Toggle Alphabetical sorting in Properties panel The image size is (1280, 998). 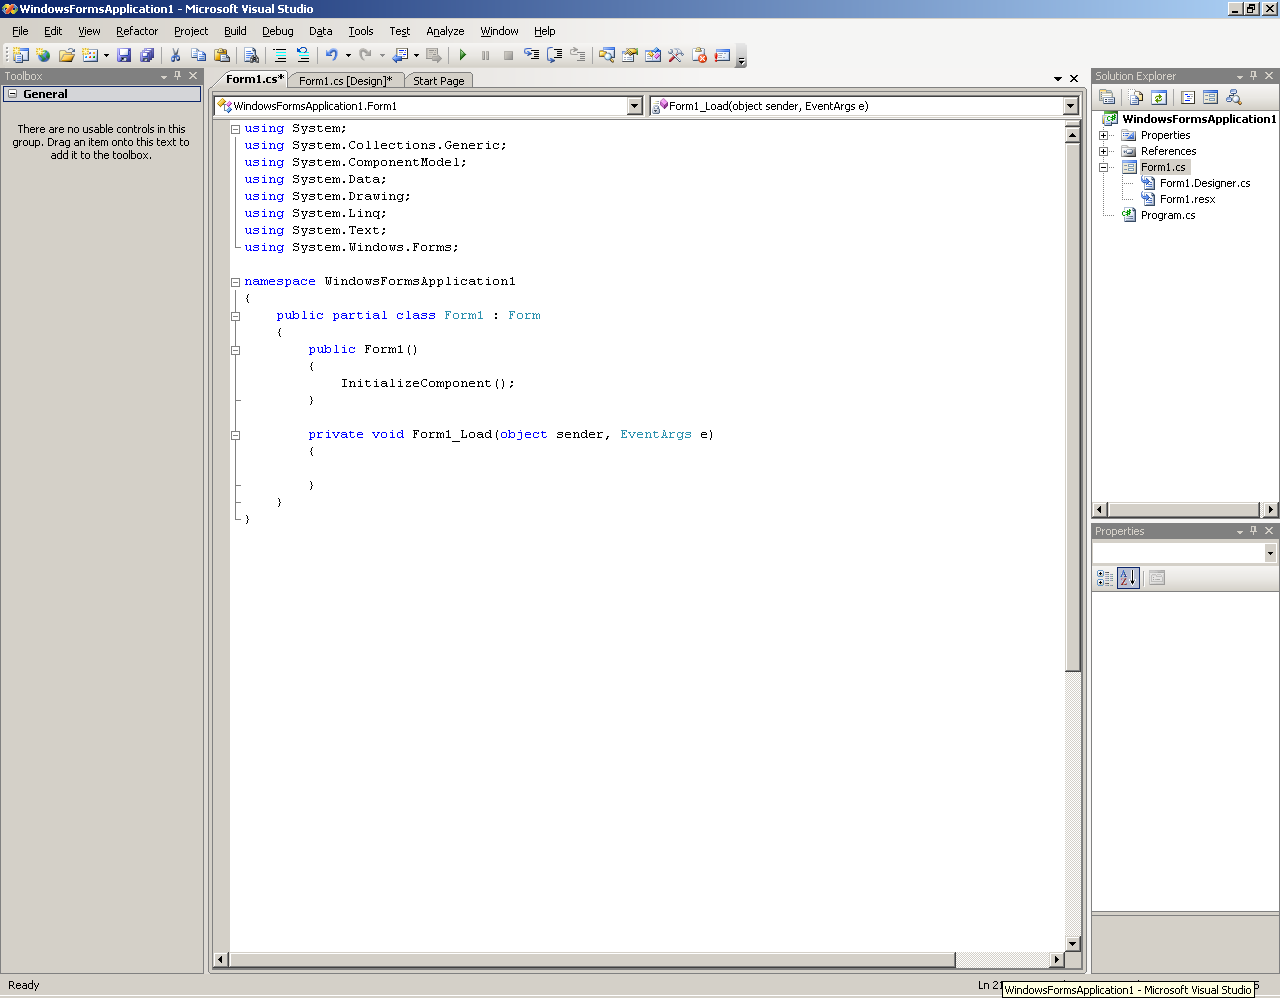point(1128,578)
